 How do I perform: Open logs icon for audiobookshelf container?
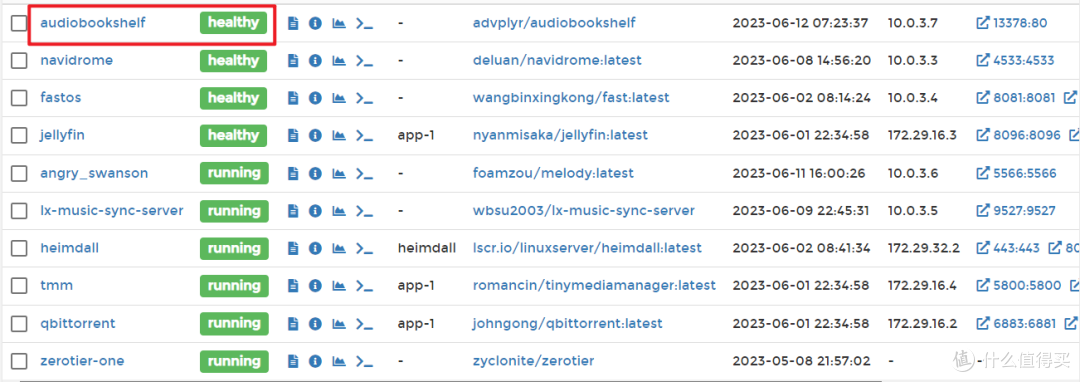tap(293, 23)
